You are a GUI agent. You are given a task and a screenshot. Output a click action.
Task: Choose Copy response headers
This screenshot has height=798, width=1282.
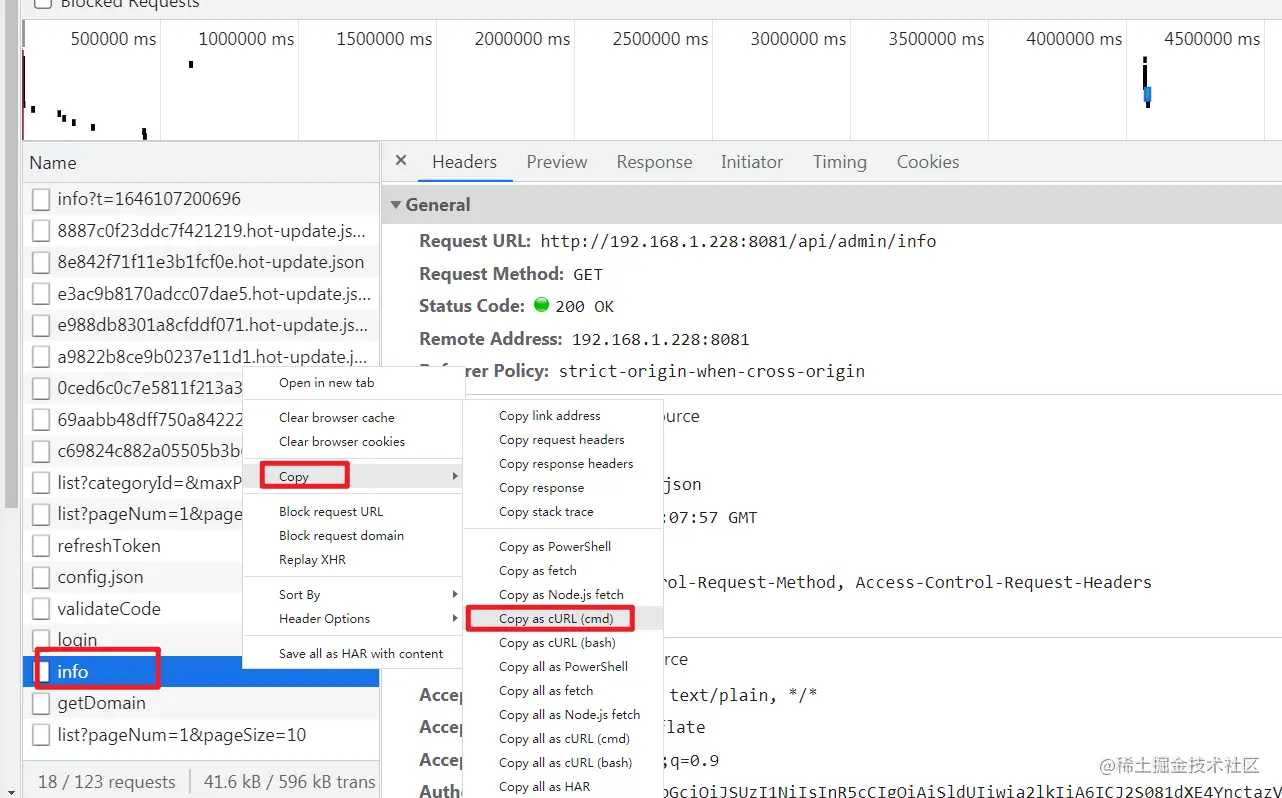click(x=563, y=464)
